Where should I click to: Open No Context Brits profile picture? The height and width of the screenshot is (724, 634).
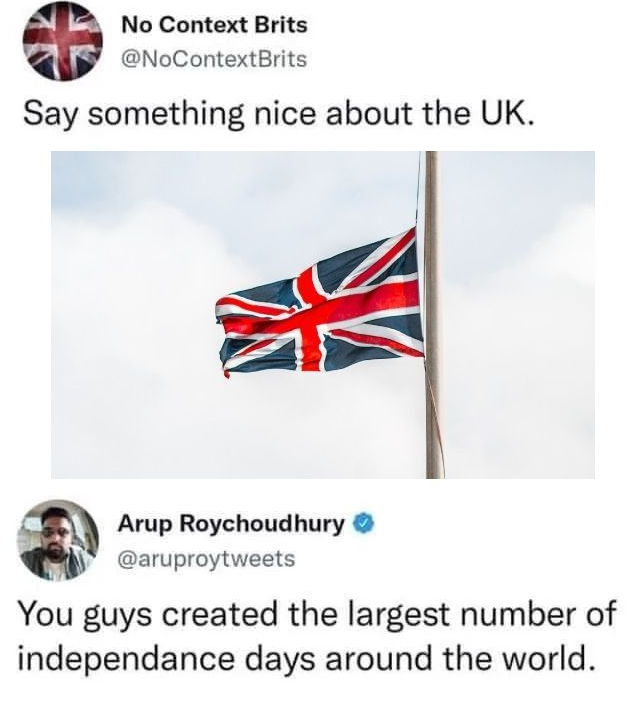pos(63,41)
